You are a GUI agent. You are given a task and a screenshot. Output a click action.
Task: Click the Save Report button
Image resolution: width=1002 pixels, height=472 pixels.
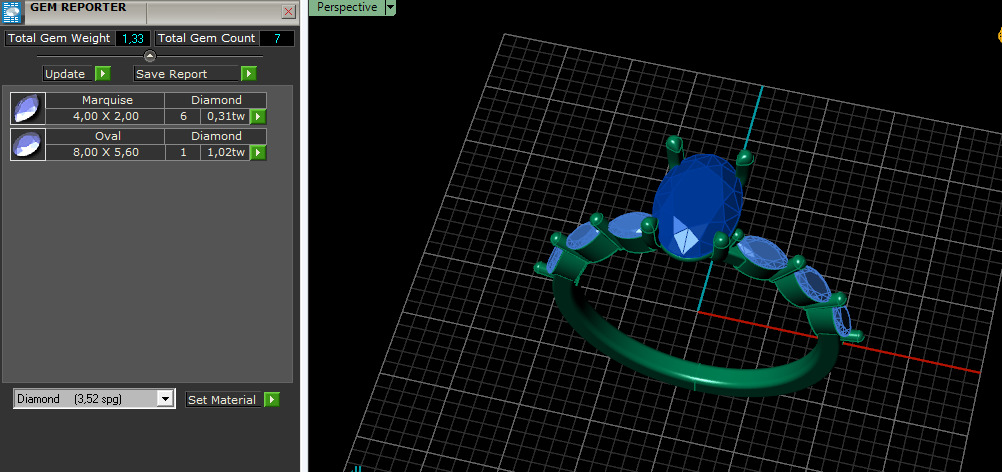tap(187, 73)
